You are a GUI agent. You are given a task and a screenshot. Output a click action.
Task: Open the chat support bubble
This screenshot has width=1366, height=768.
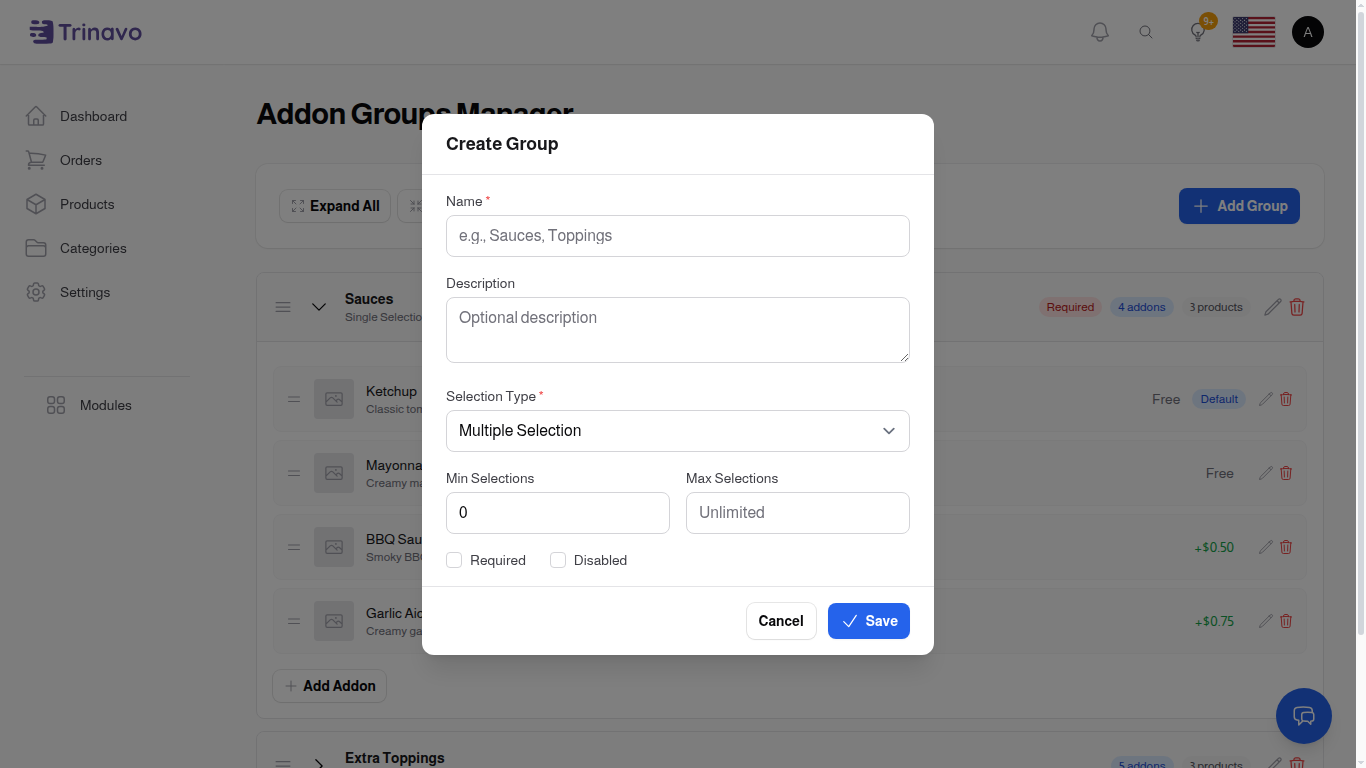coord(1304,716)
